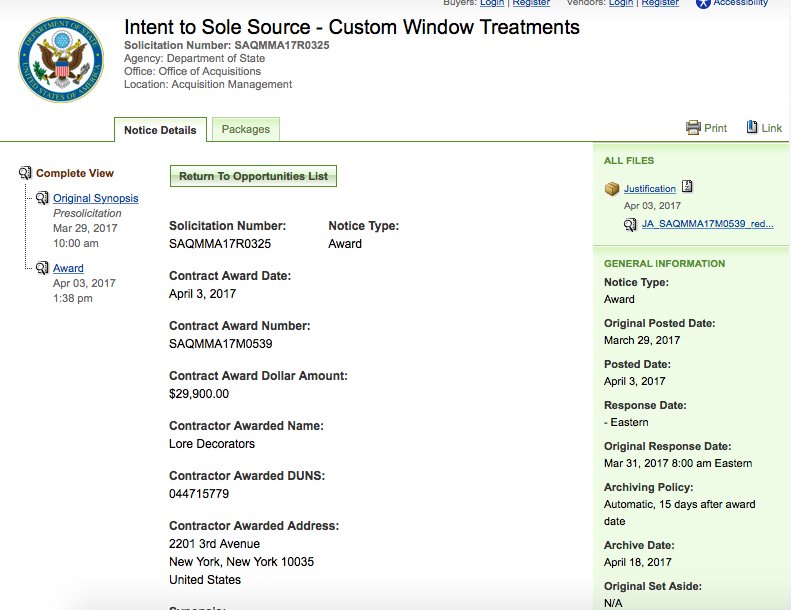791x610 pixels.
Task: Click the Department of State seal logo
Action: [61, 60]
